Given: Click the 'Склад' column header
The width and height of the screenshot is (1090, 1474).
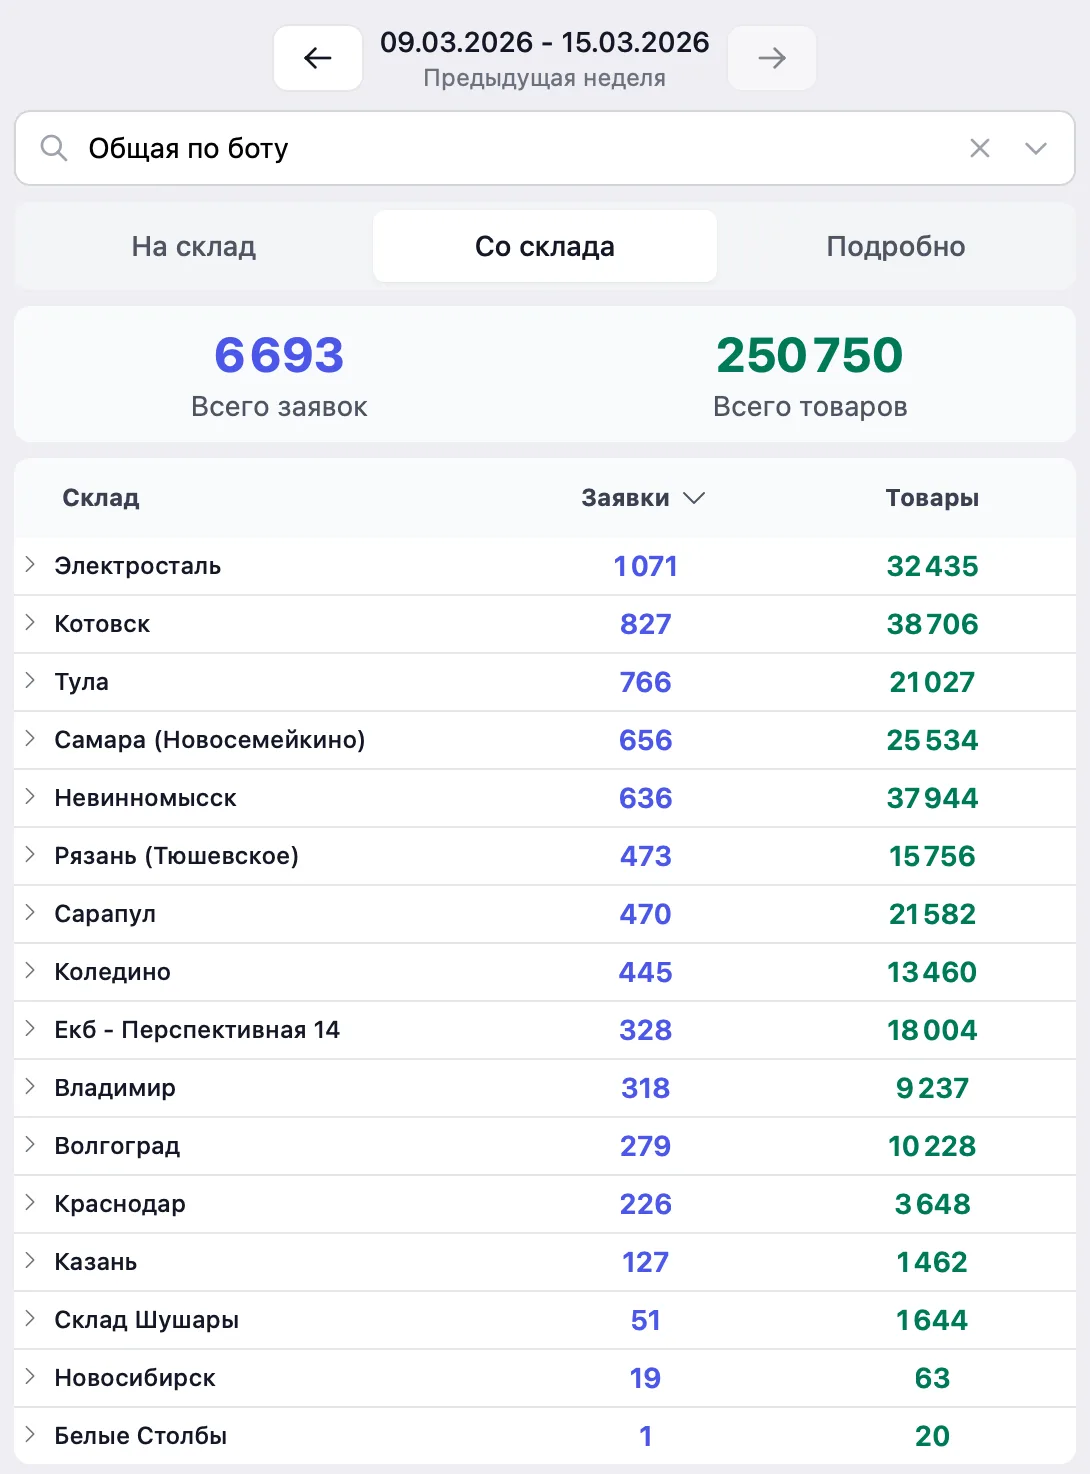Looking at the screenshot, I should click(x=101, y=498).
